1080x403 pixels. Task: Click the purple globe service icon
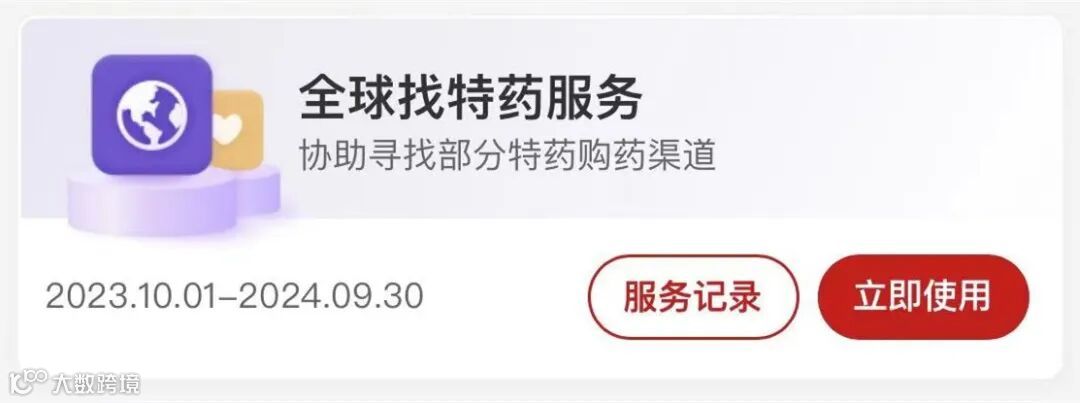pos(152,114)
